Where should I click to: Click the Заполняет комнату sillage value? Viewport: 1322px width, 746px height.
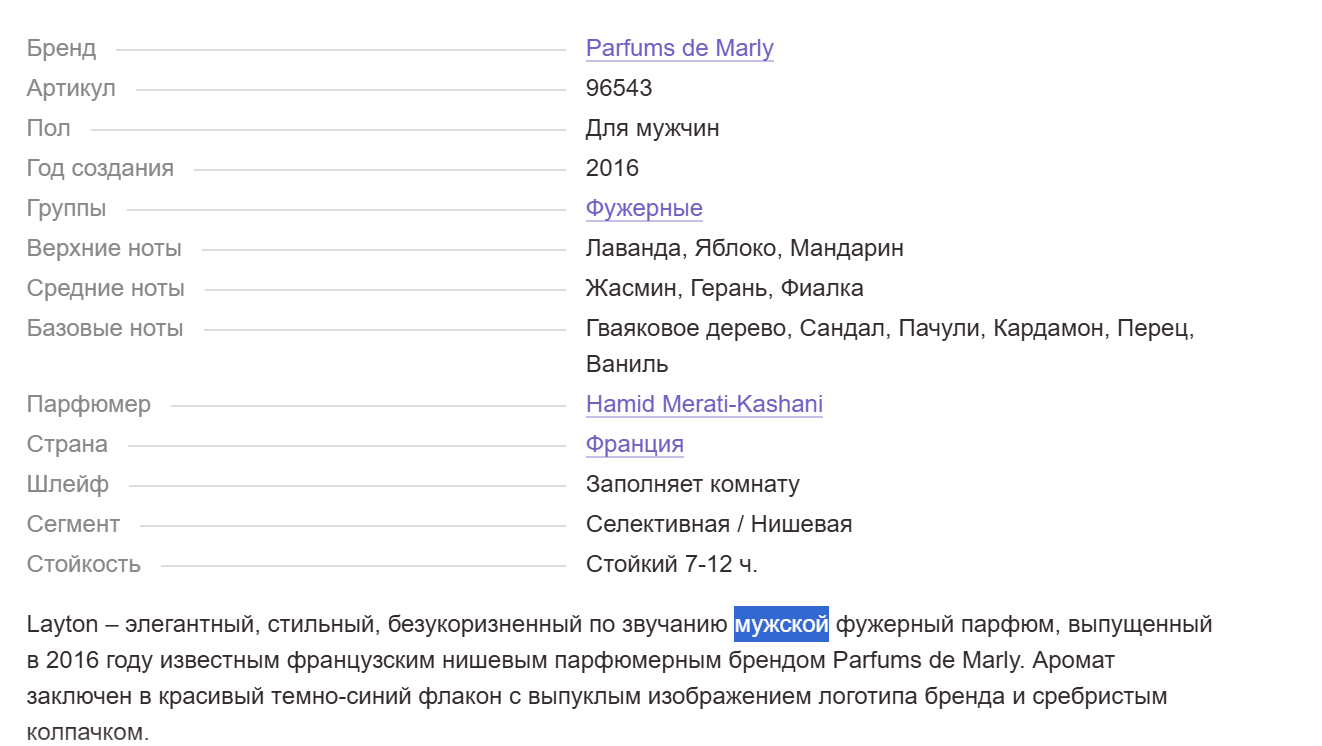[692, 484]
